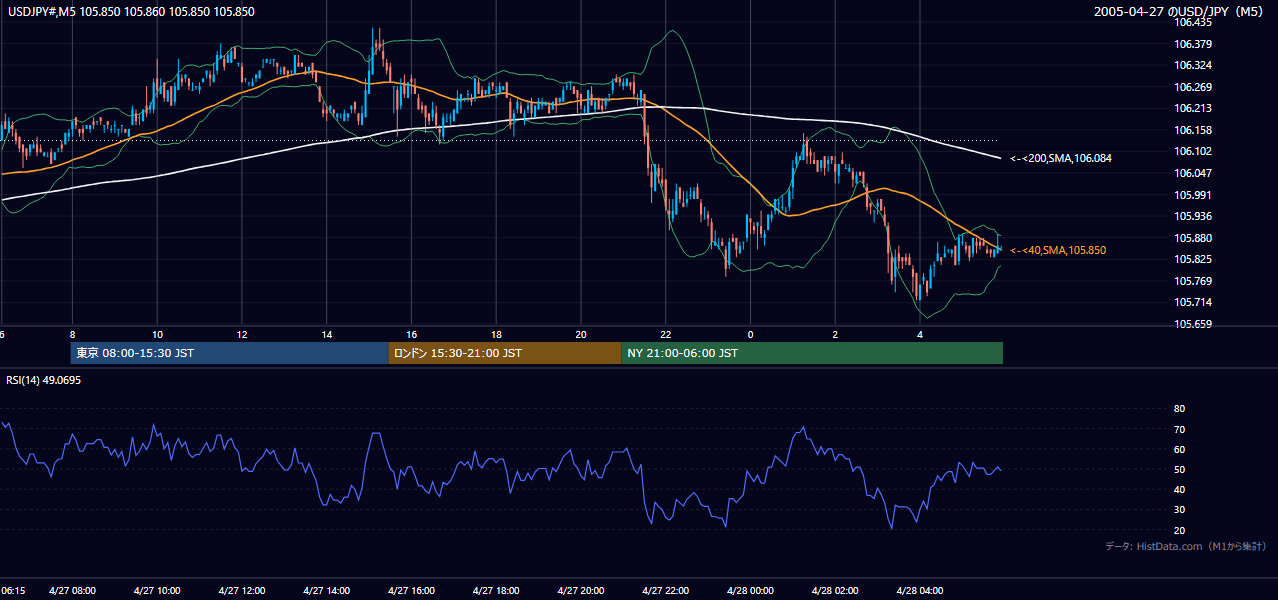1278x600 pixels.
Task: Open the データ: HistData.com credit text
Action: [x=1186, y=546]
